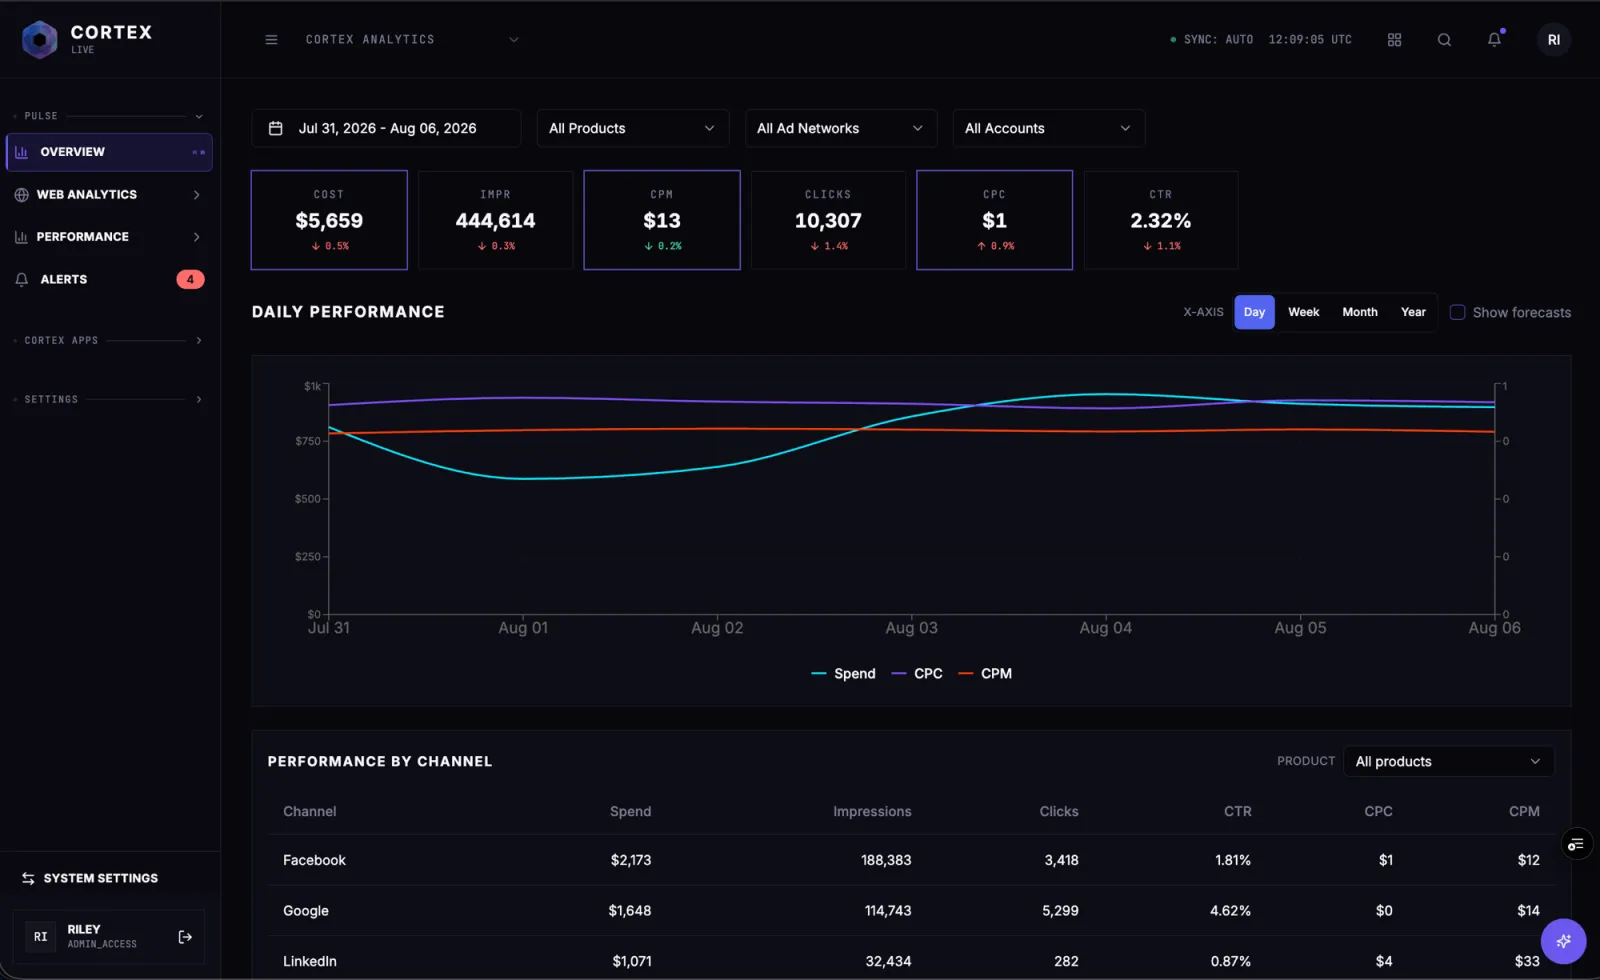Sort table by CTR column header

1238,812
